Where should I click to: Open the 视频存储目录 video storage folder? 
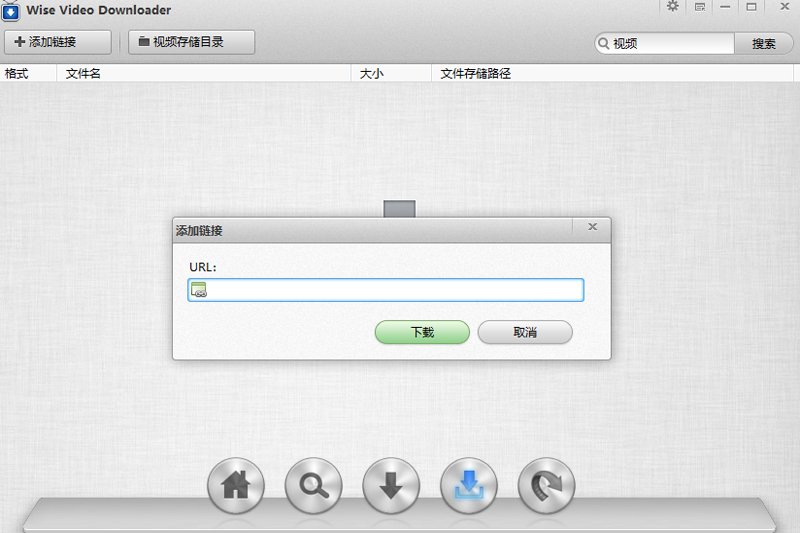point(191,42)
